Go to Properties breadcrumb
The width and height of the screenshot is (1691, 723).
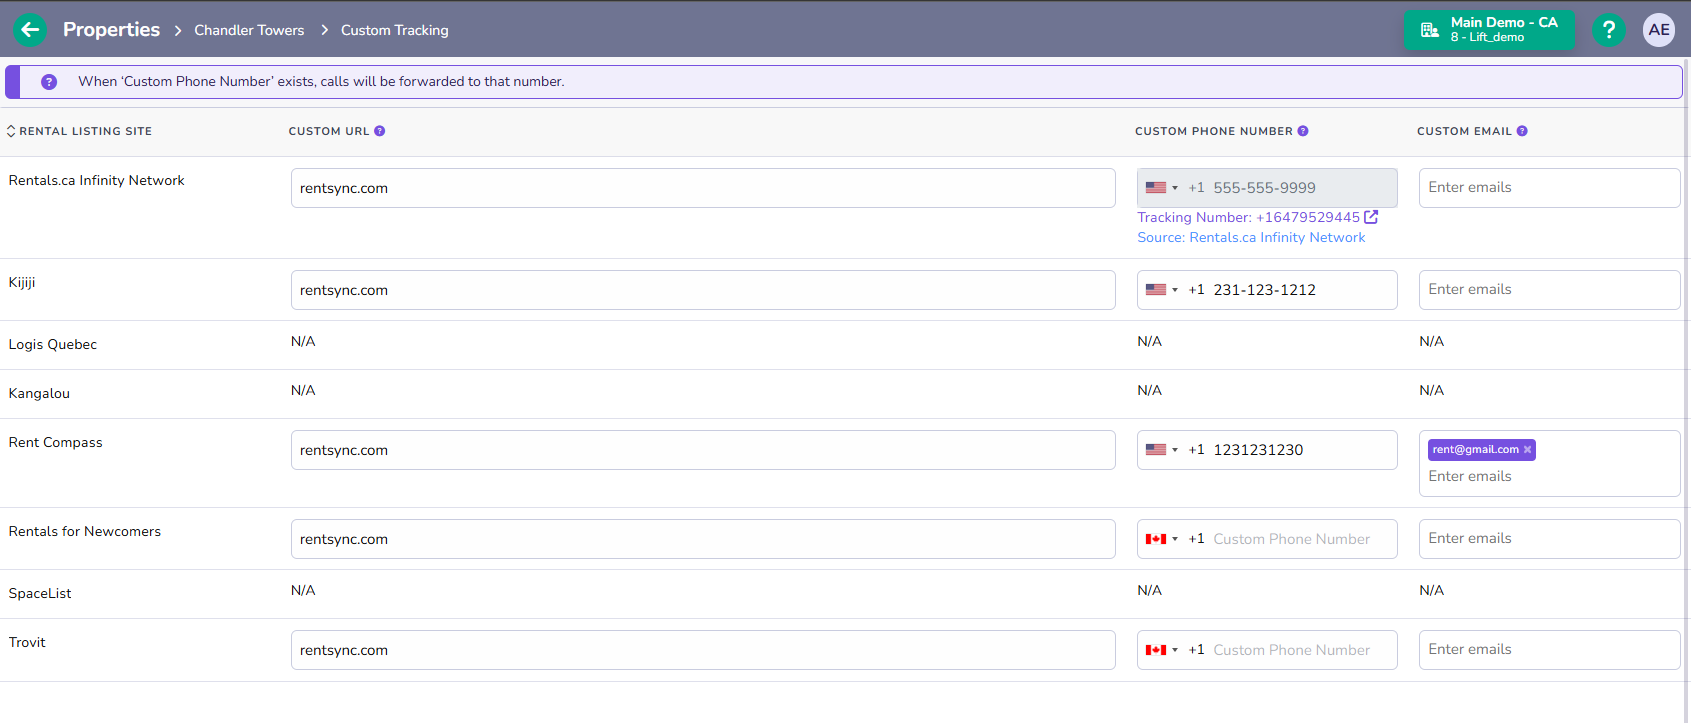pos(111,30)
